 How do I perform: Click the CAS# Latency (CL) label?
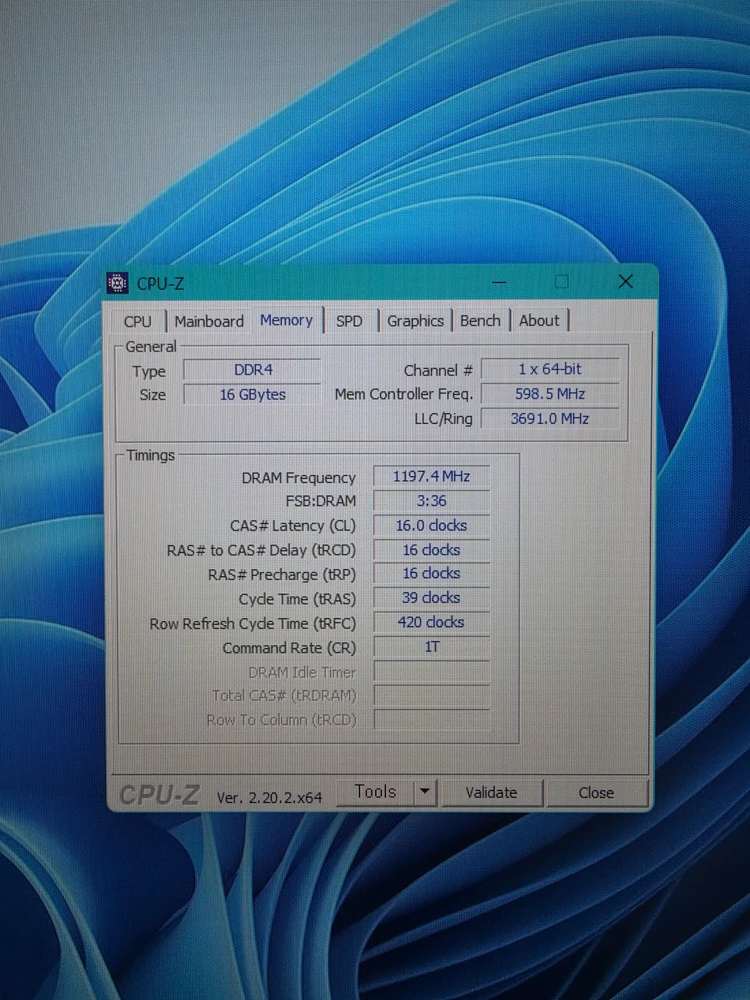point(293,526)
